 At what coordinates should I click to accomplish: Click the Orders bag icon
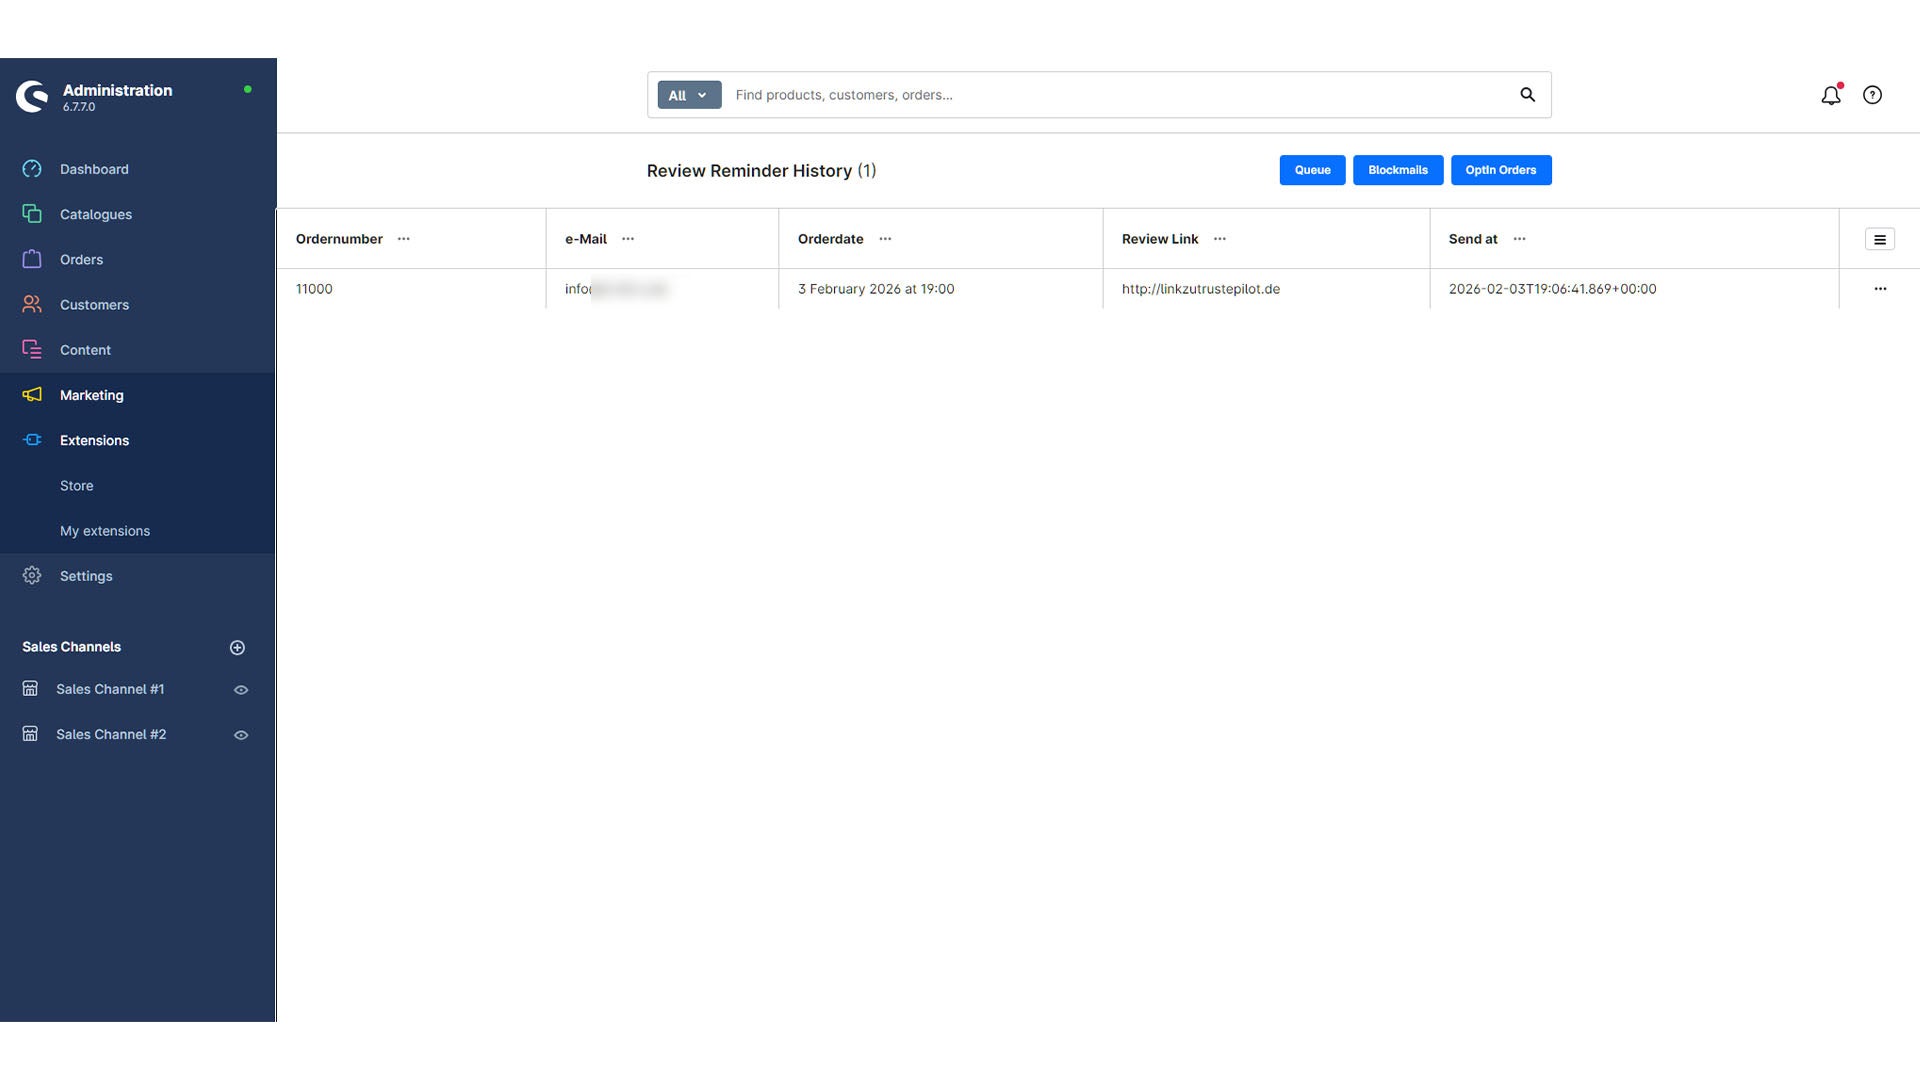tap(32, 259)
